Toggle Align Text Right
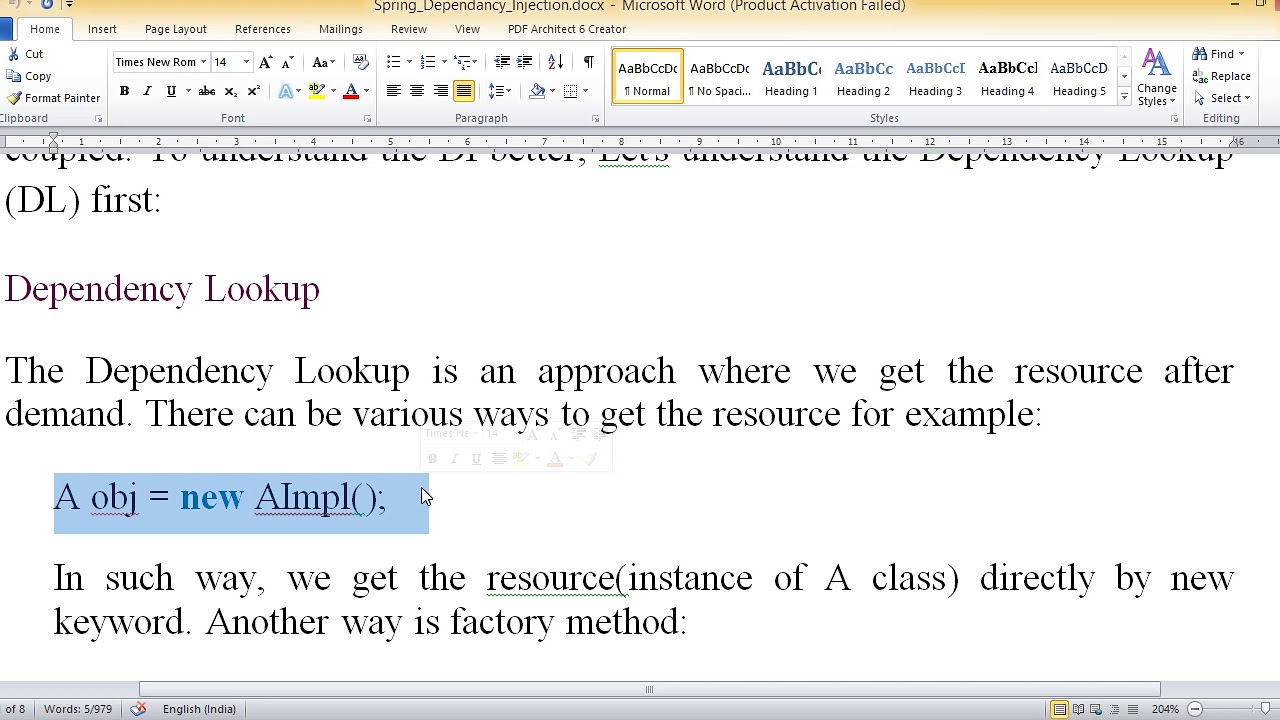Screen dimensions: 1280x720 [x=440, y=91]
